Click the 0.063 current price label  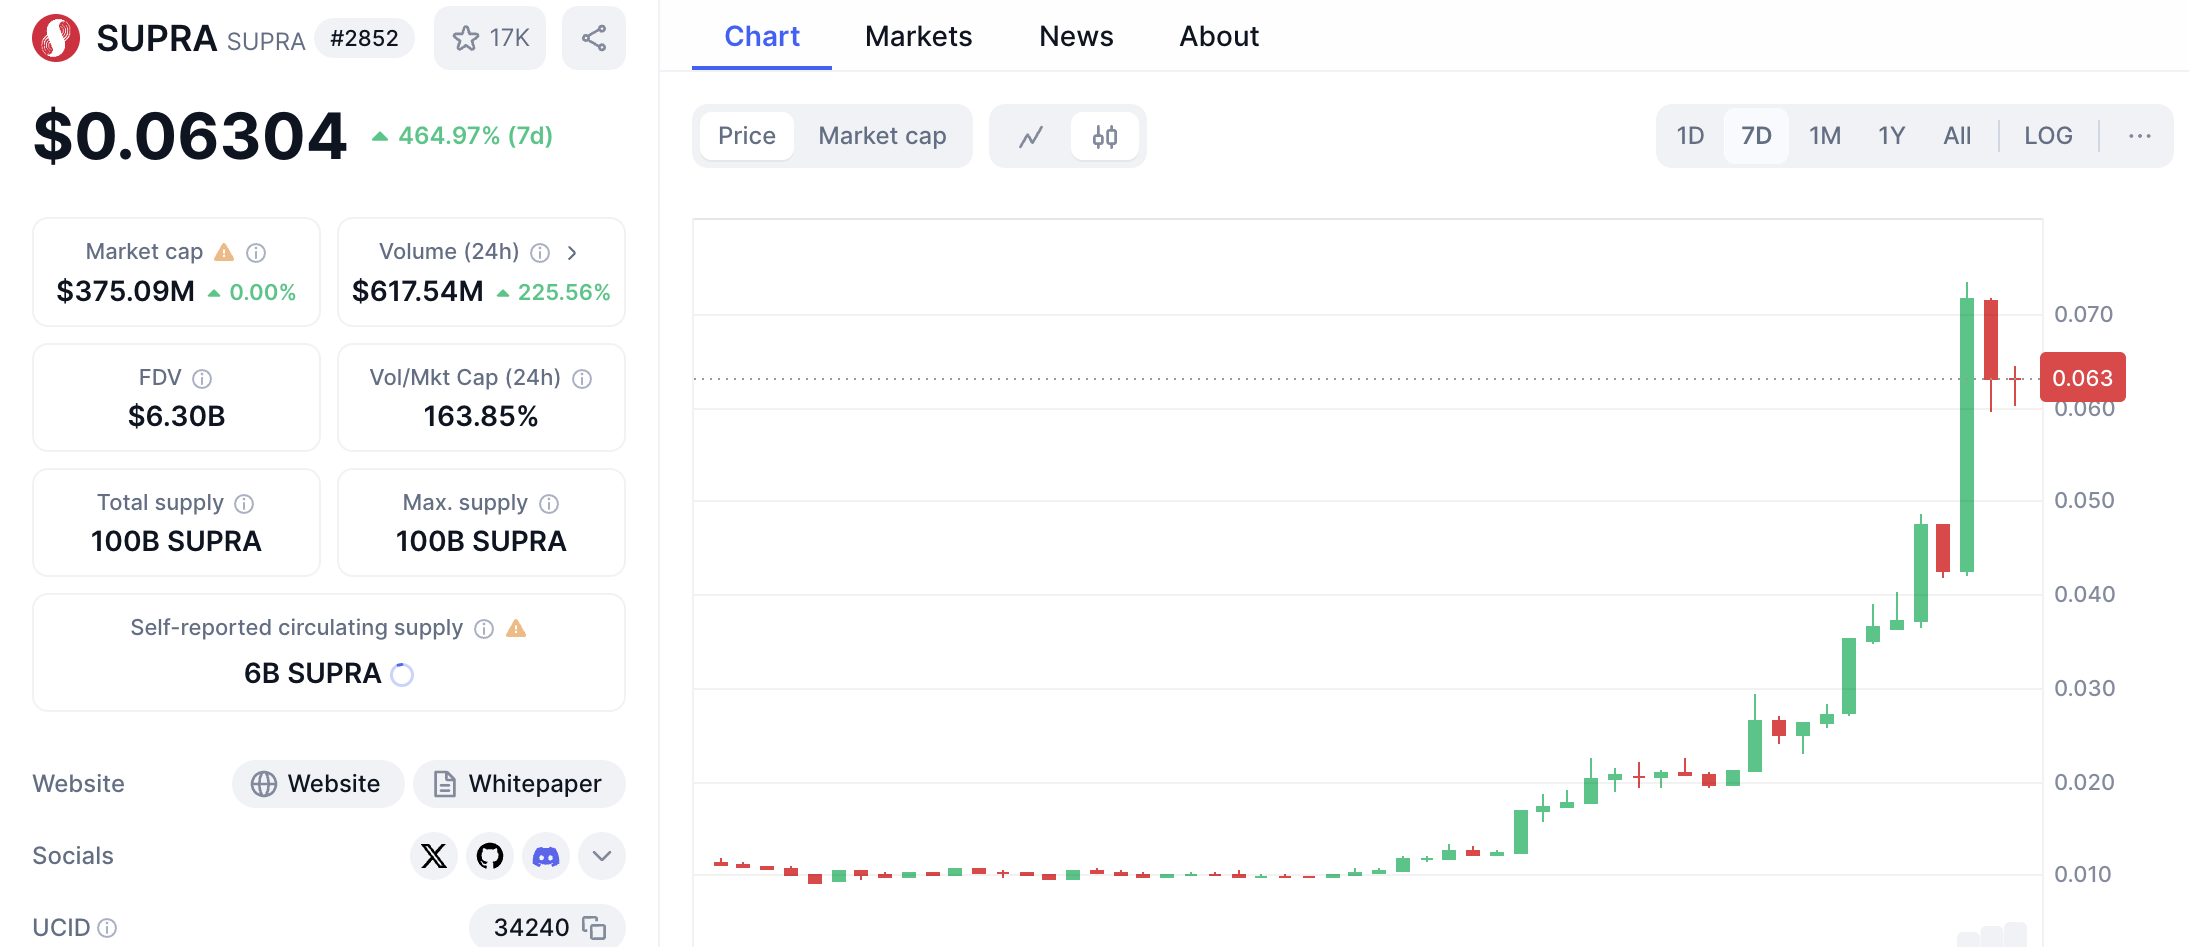2083,378
